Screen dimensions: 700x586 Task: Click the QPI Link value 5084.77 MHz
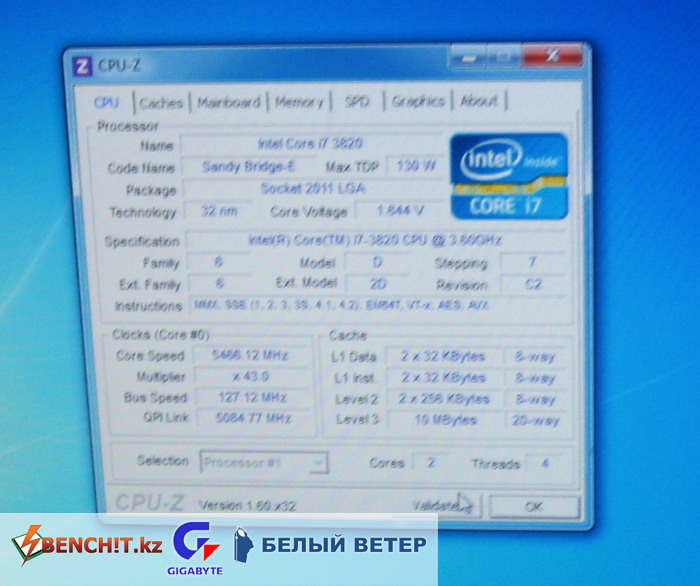(x=253, y=418)
